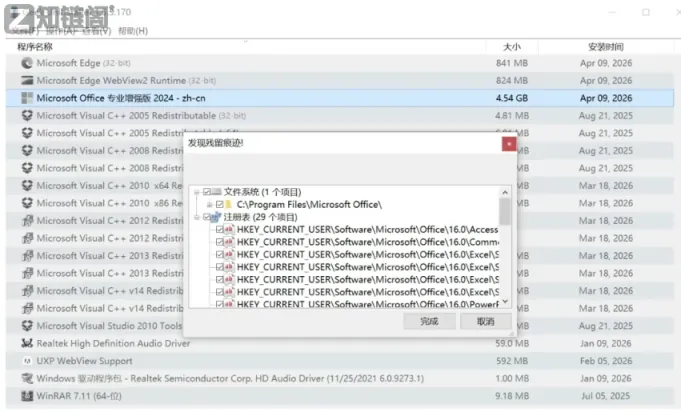The height and width of the screenshot is (412, 681).
Task: Toggle the 文件系统 (1 个项目) checkbox
Action: pyautogui.click(x=207, y=192)
